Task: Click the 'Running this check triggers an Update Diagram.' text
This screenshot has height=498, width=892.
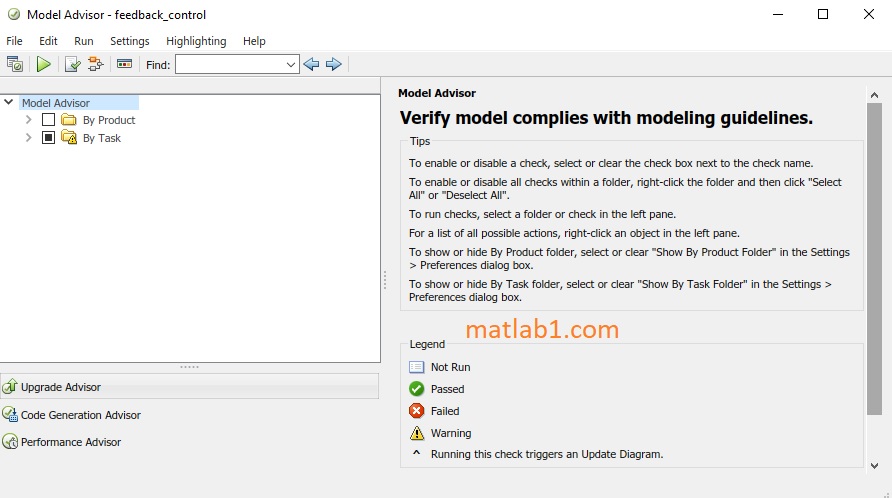Action: (x=547, y=454)
